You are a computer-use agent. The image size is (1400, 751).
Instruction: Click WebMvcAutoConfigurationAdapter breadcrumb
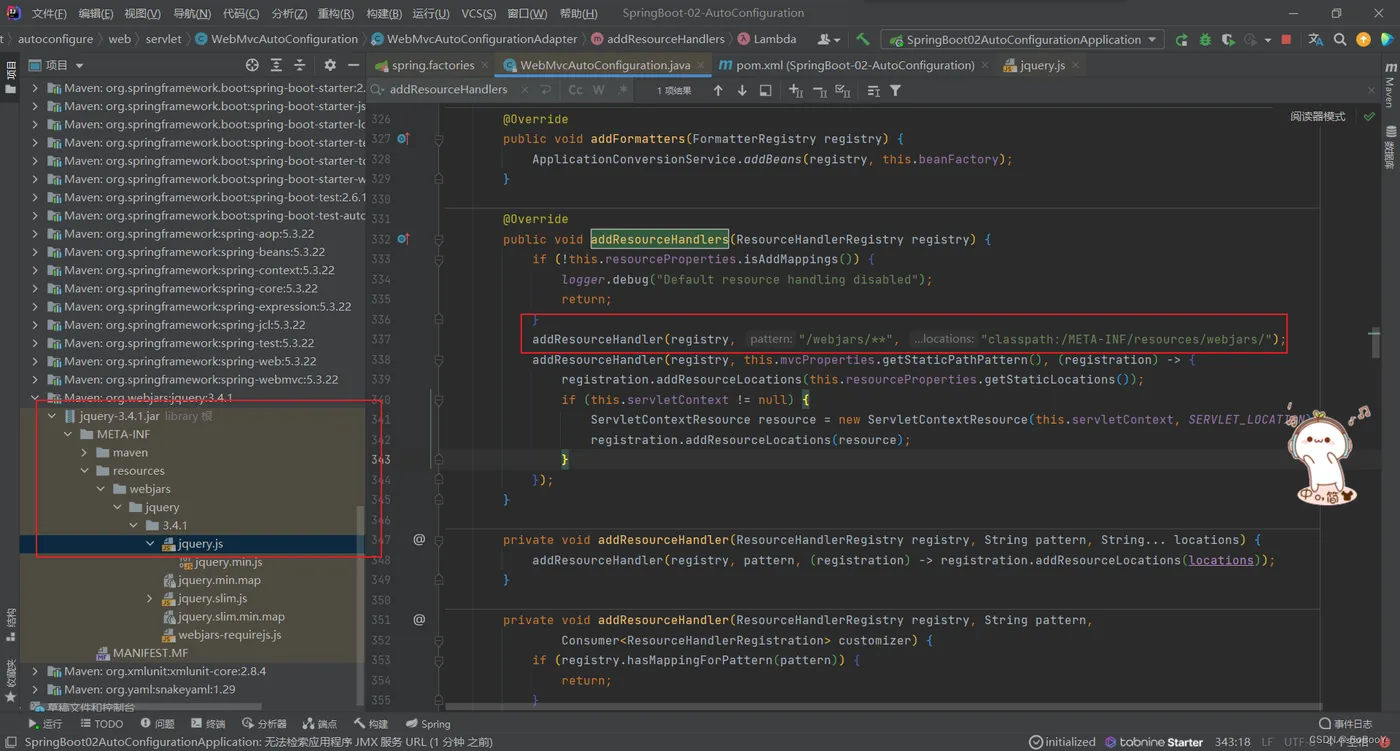(x=474, y=40)
